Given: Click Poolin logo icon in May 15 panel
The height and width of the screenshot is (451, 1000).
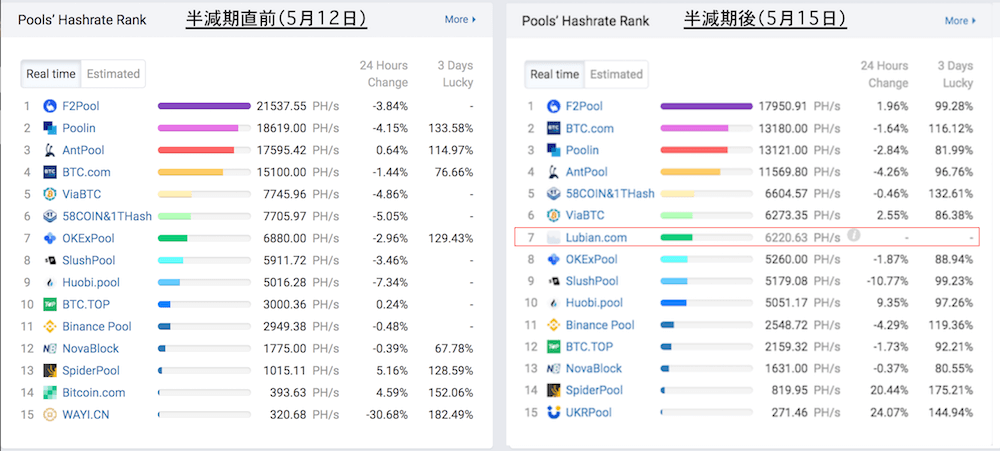Looking at the screenshot, I should (554, 150).
